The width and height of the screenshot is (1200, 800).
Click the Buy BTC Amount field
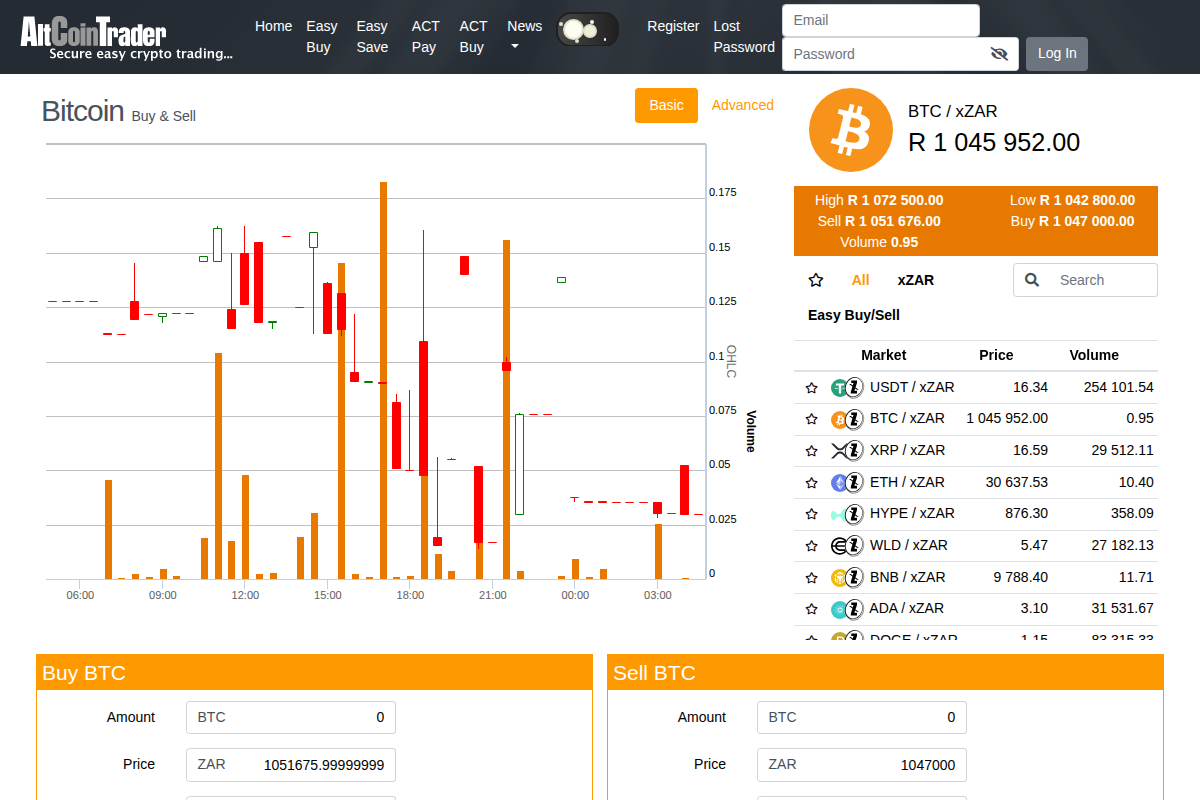click(291, 717)
